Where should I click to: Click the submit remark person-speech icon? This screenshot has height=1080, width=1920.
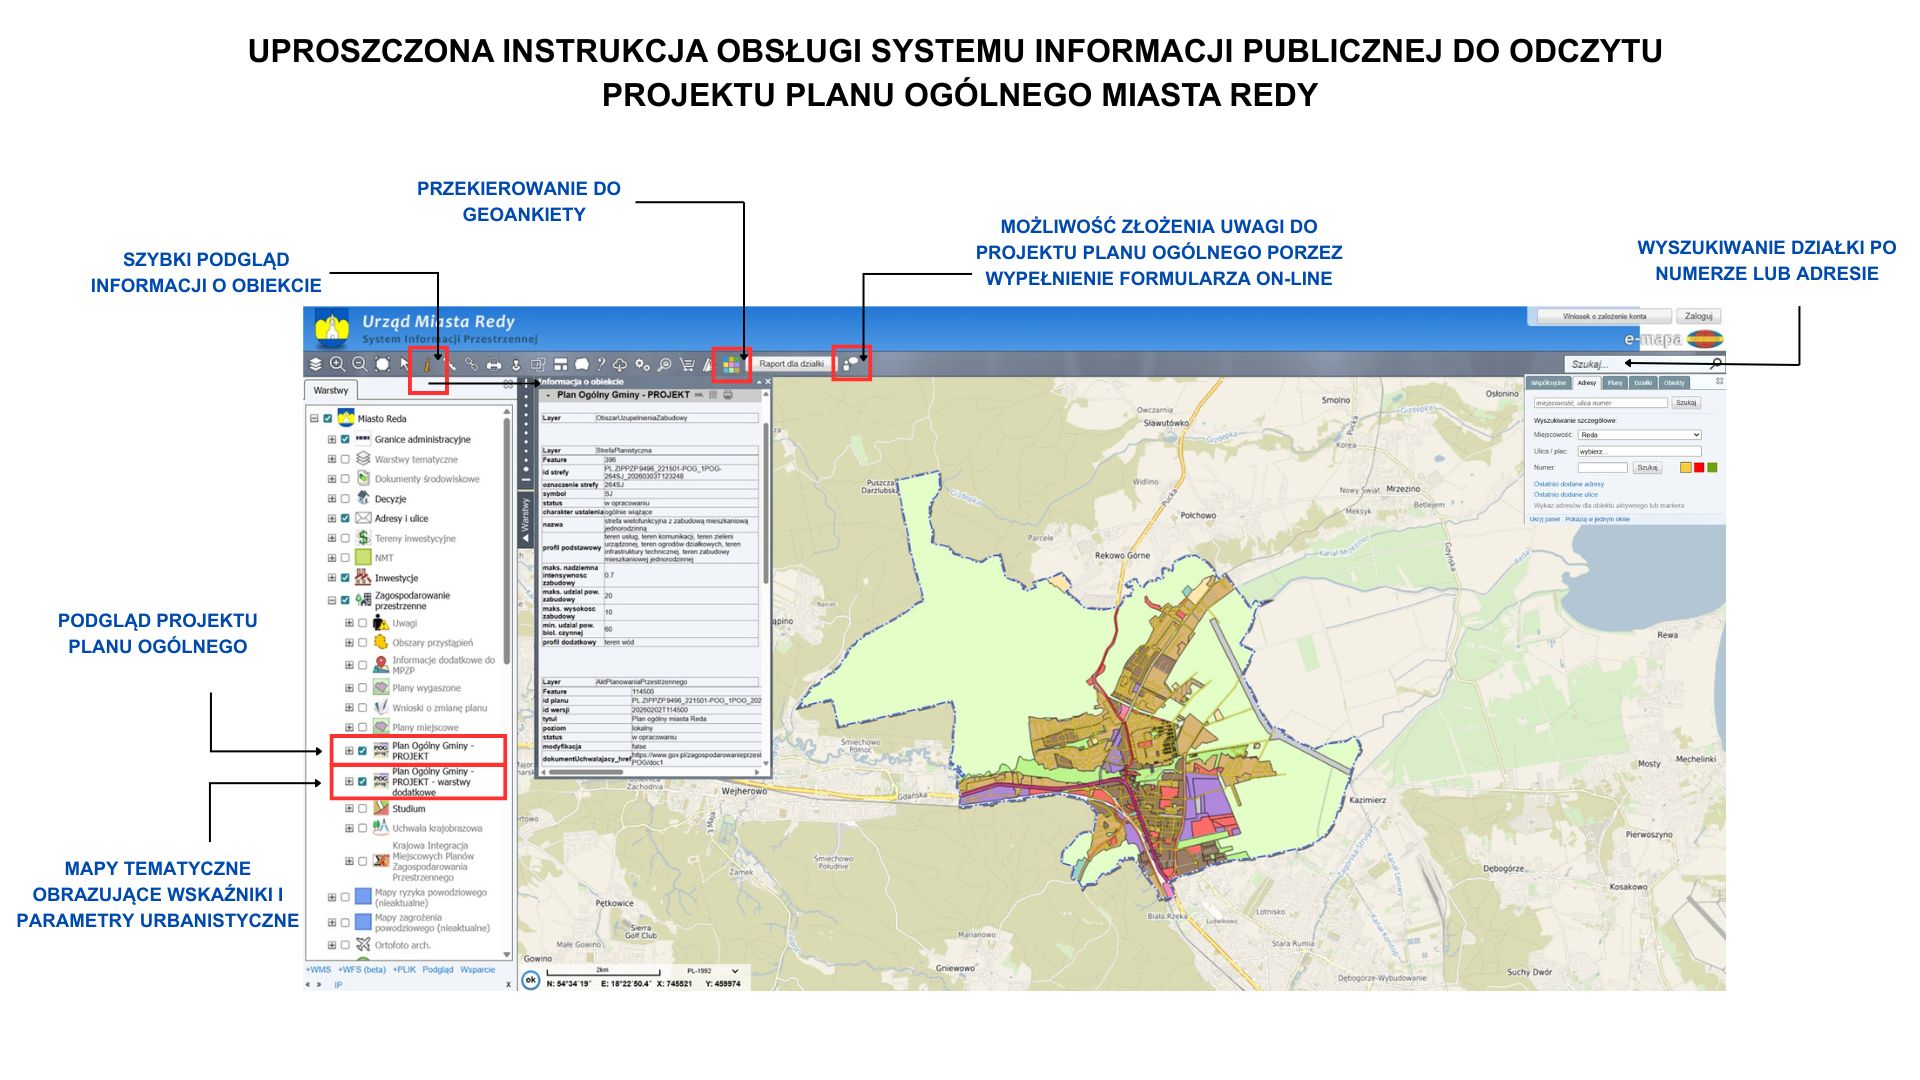point(851,364)
